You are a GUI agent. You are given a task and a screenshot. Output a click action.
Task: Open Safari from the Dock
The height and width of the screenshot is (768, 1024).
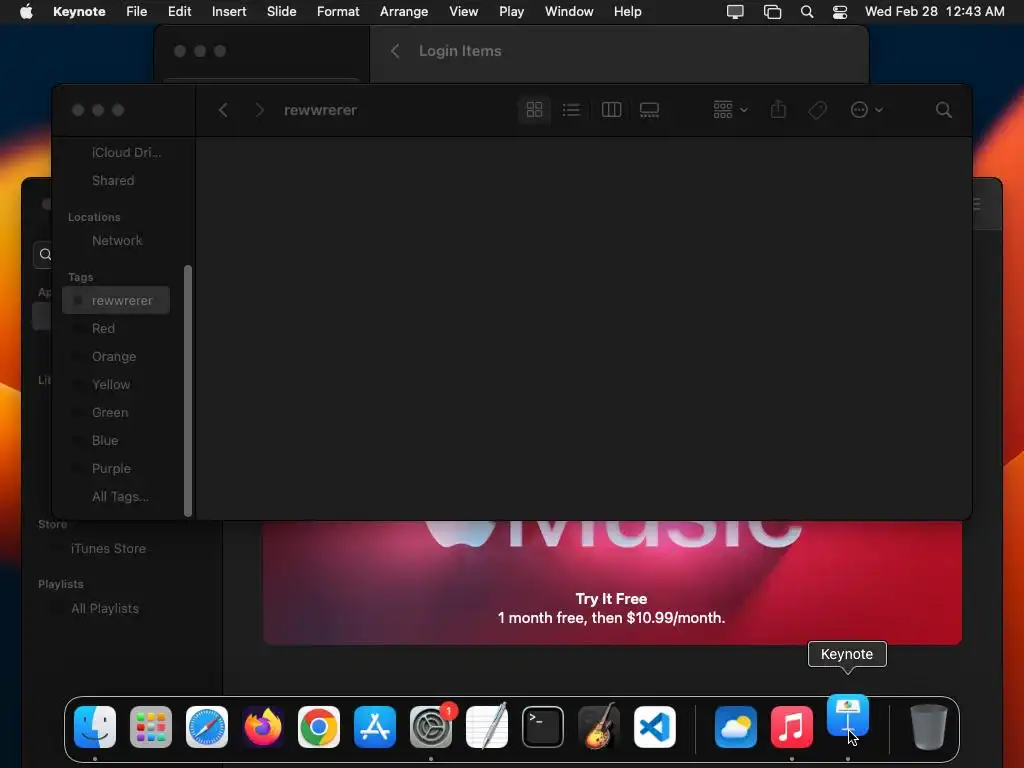point(207,727)
